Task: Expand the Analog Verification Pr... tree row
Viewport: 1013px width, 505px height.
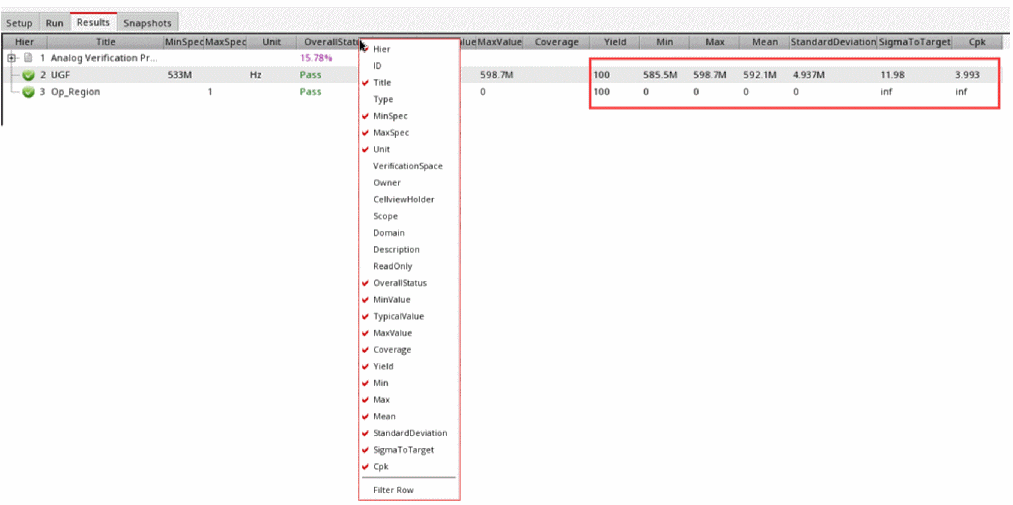Action: coord(12,58)
